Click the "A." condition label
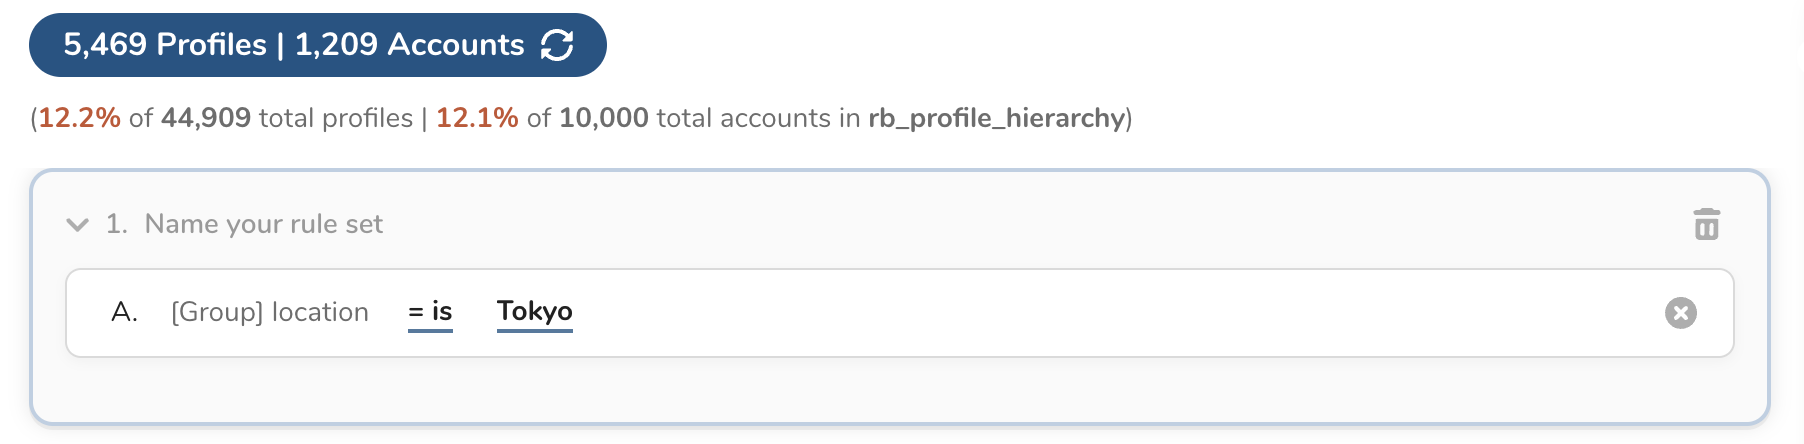Viewport: 1804px width, 444px height. (x=124, y=312)
